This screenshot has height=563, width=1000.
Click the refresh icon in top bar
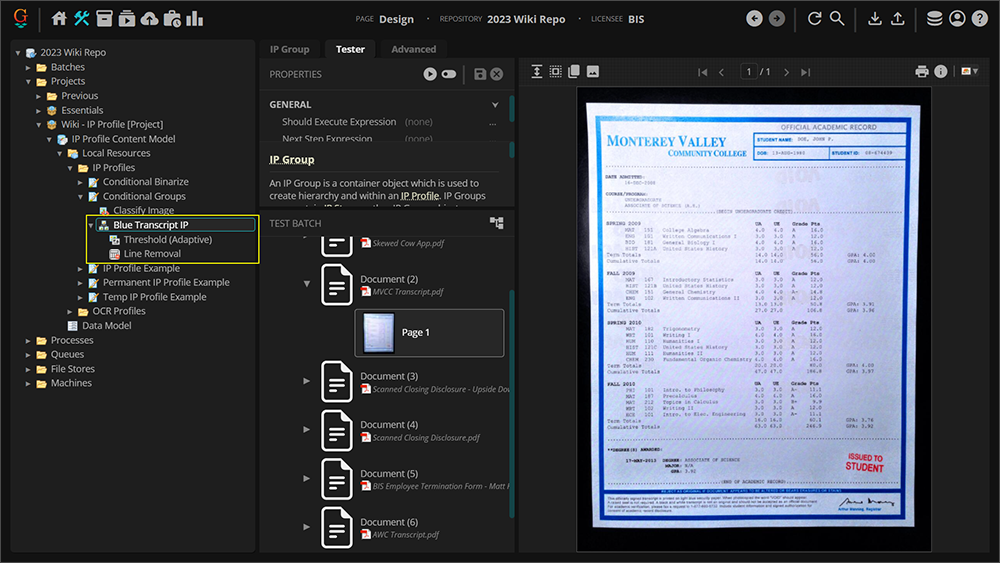coord(814,18)
